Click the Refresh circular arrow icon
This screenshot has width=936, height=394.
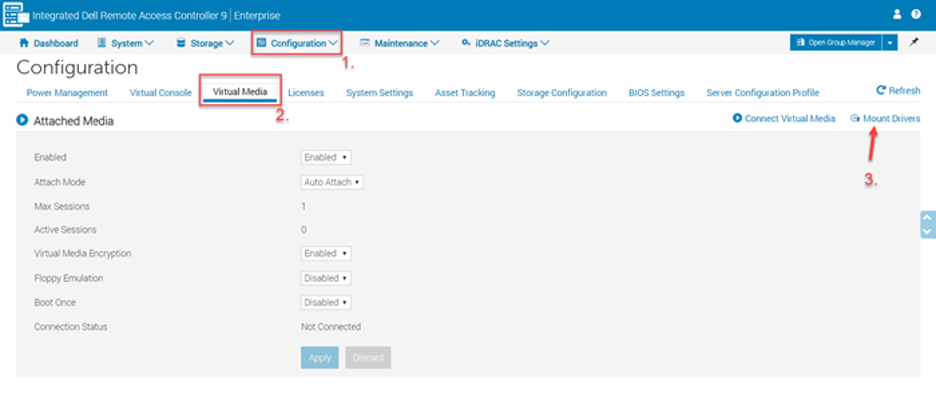coord(881,91)
